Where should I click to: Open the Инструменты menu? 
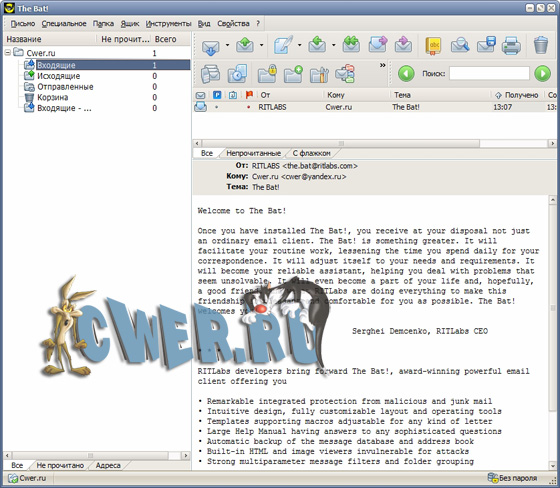pos(168,24)
